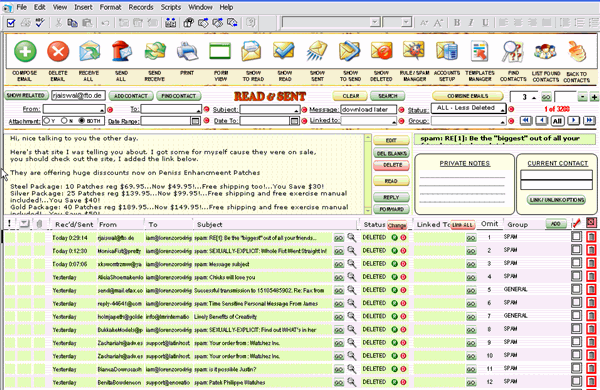
Task: Open Form View icon
Action: point(220,51)
